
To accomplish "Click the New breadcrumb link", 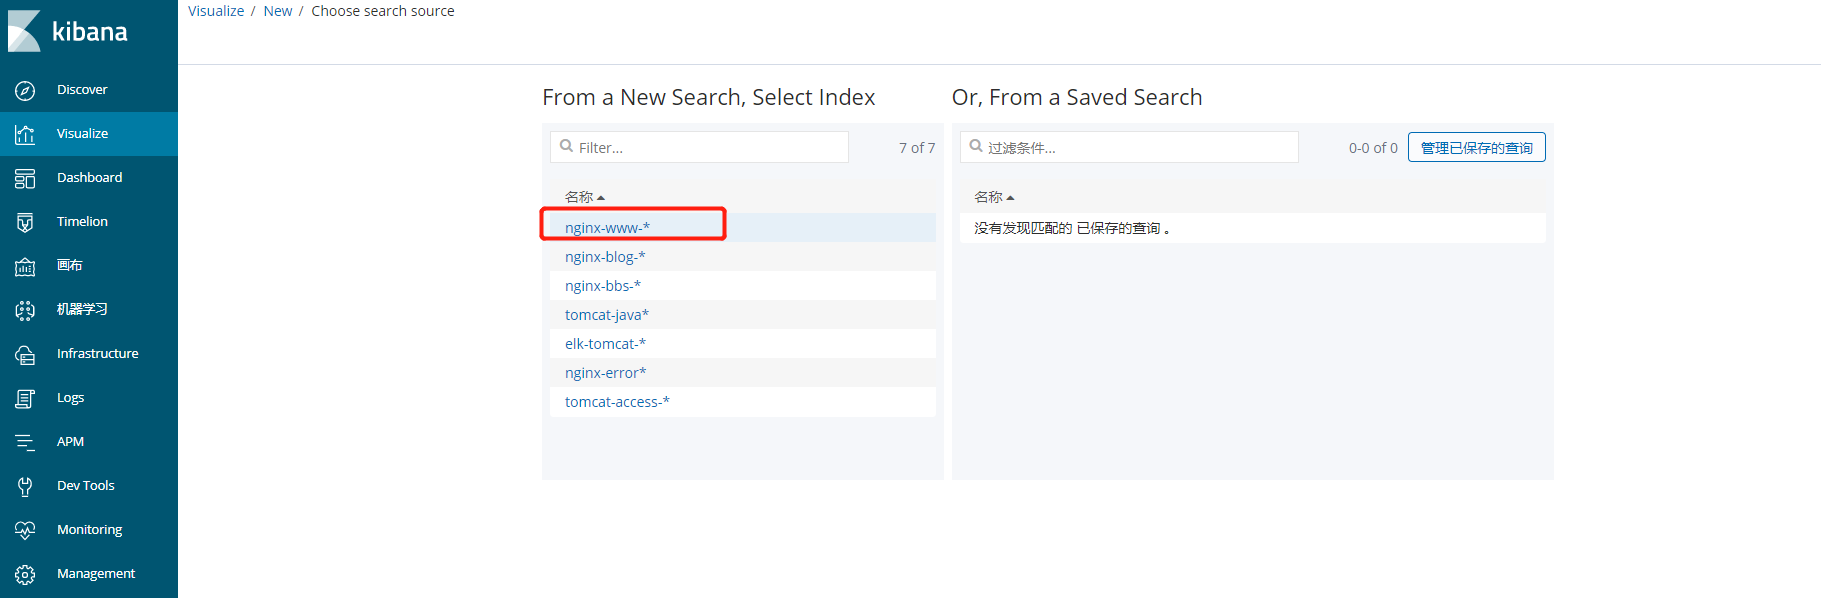I will coord(278,11).
